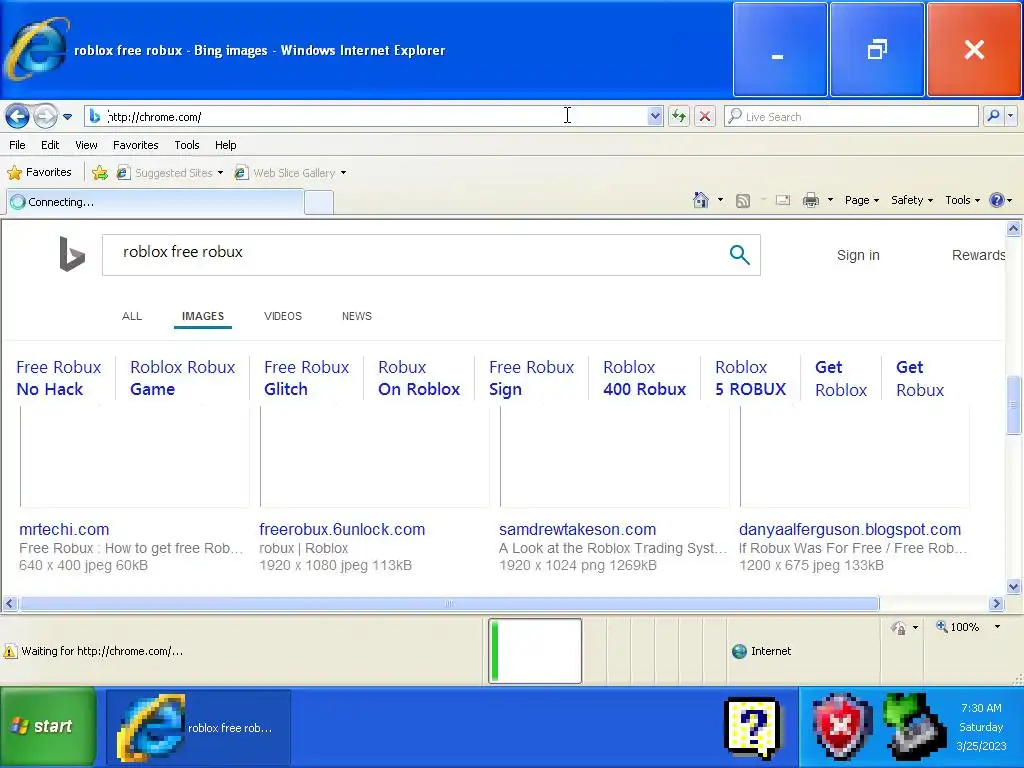Click the blue Help question icon

(997, 200)
